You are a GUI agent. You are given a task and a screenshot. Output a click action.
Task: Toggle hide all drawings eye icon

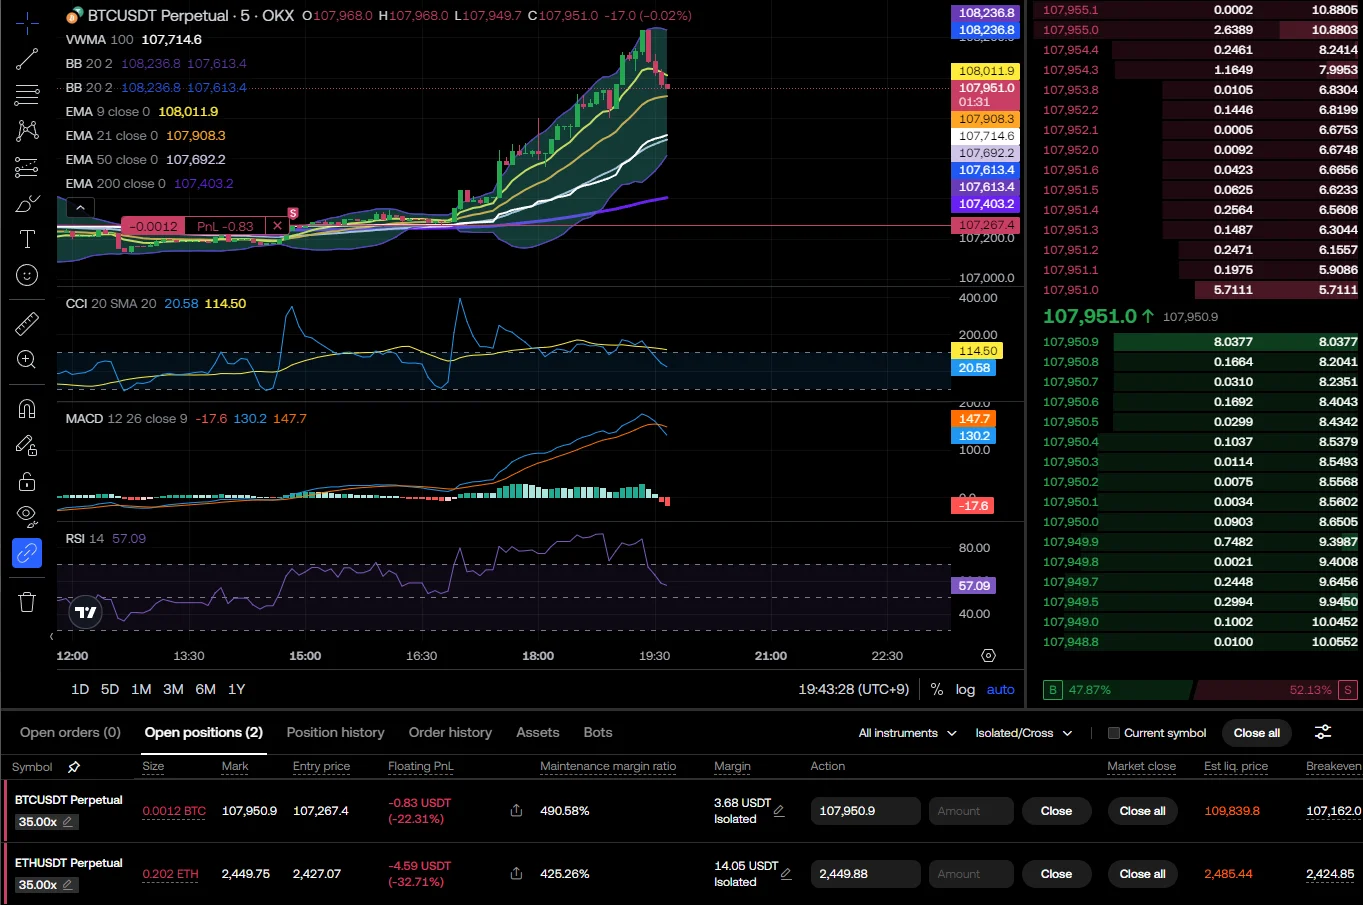[27, 516]
